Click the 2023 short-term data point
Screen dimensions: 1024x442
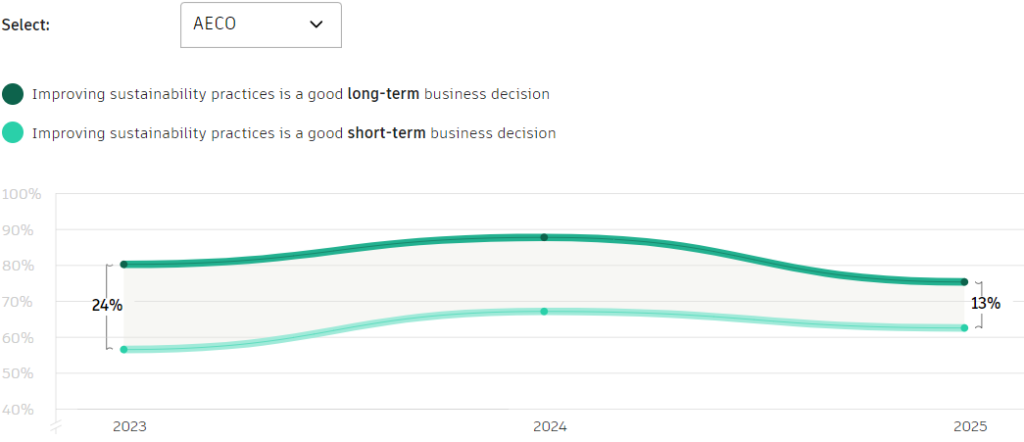click(124, 349)
